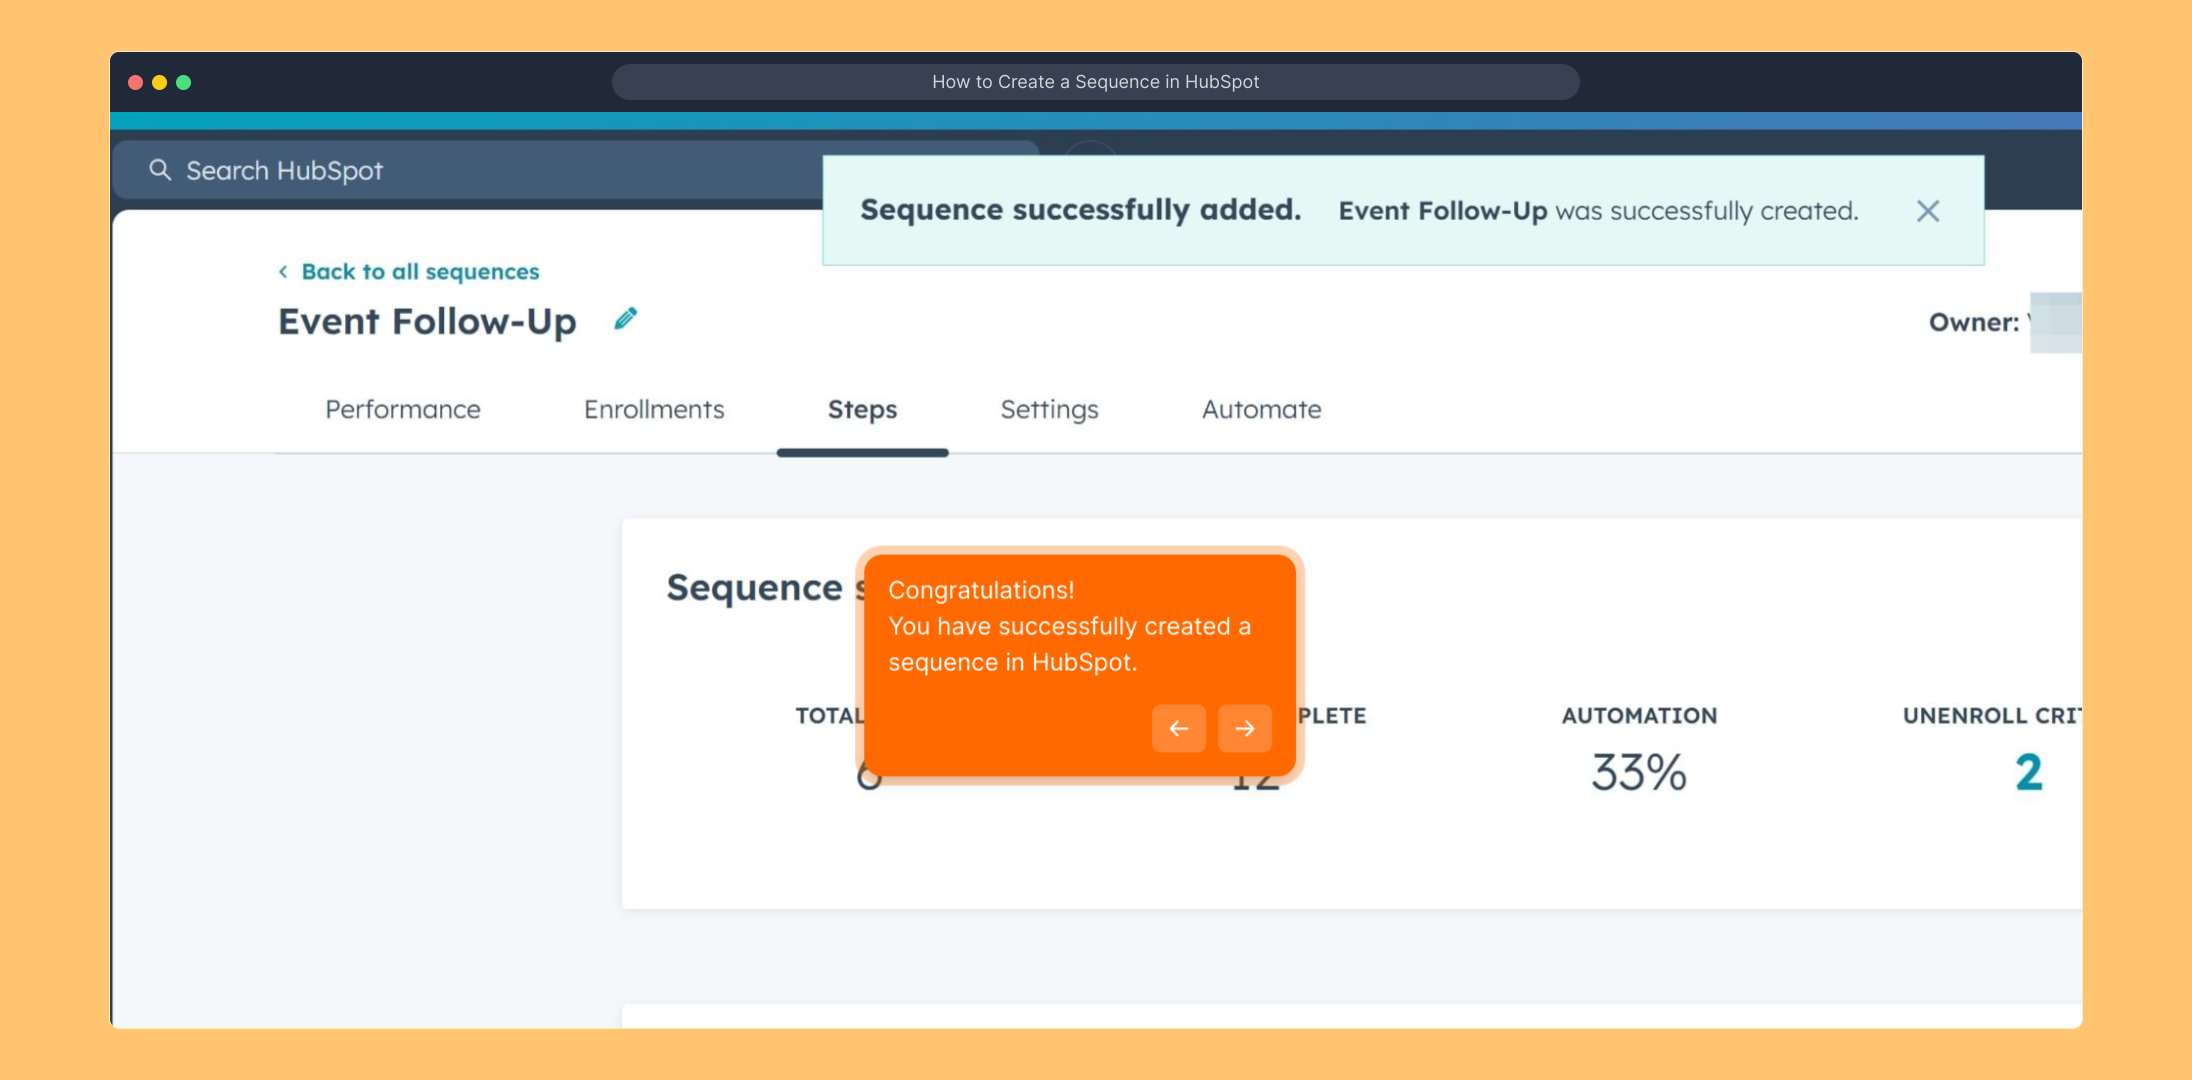Screen dimensions: 2192x1080
Task: Open the Enrollments tab
Action: 654,410
